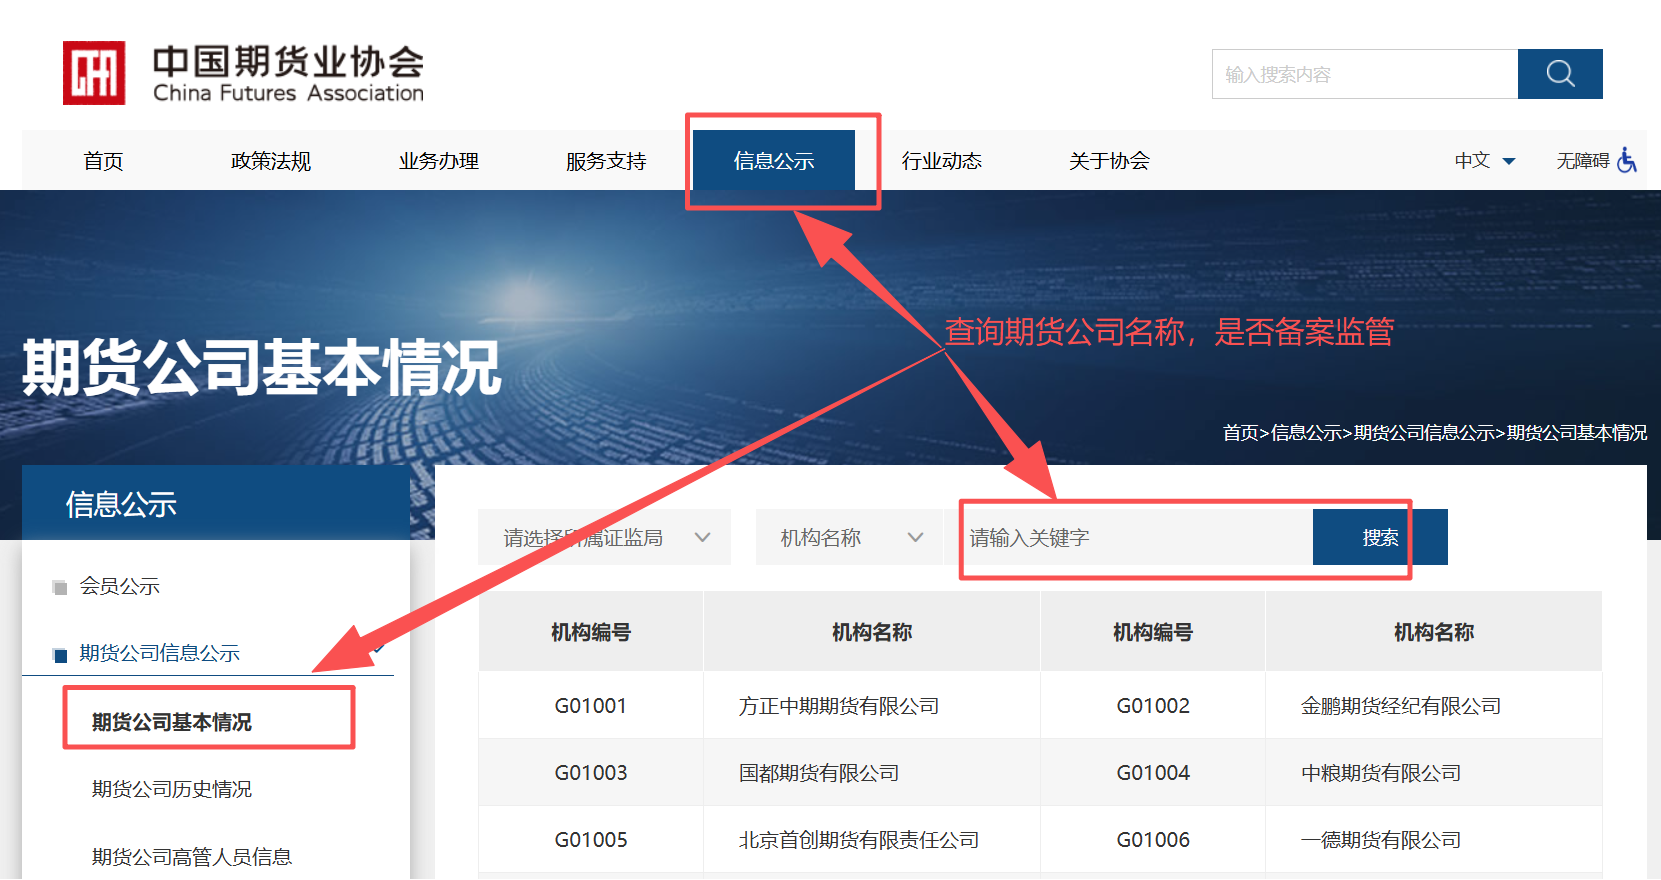Open the 服务支持 menu

[606, 161]
